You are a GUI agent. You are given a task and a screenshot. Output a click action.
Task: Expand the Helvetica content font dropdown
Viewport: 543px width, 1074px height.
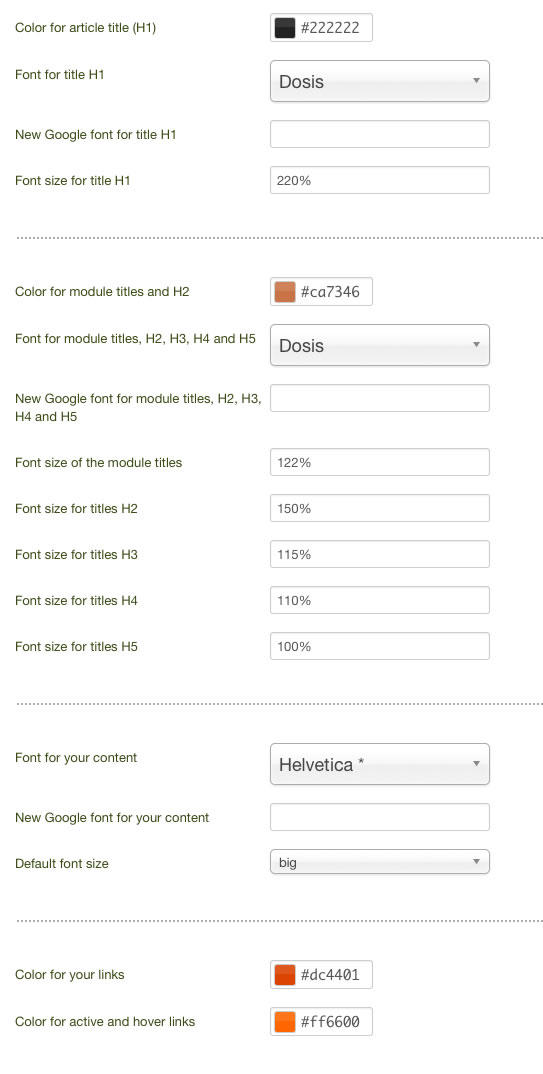(380, 764)
